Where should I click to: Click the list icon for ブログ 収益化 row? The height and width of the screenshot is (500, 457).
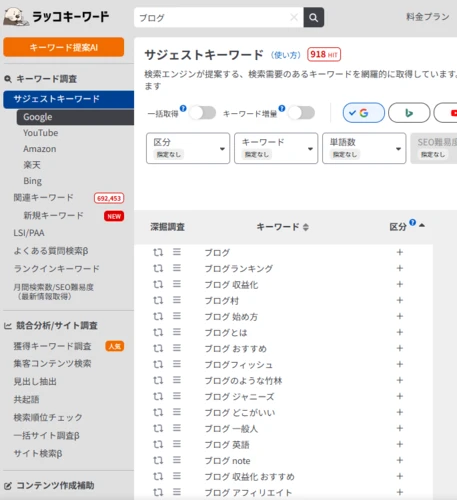point(177,284)
